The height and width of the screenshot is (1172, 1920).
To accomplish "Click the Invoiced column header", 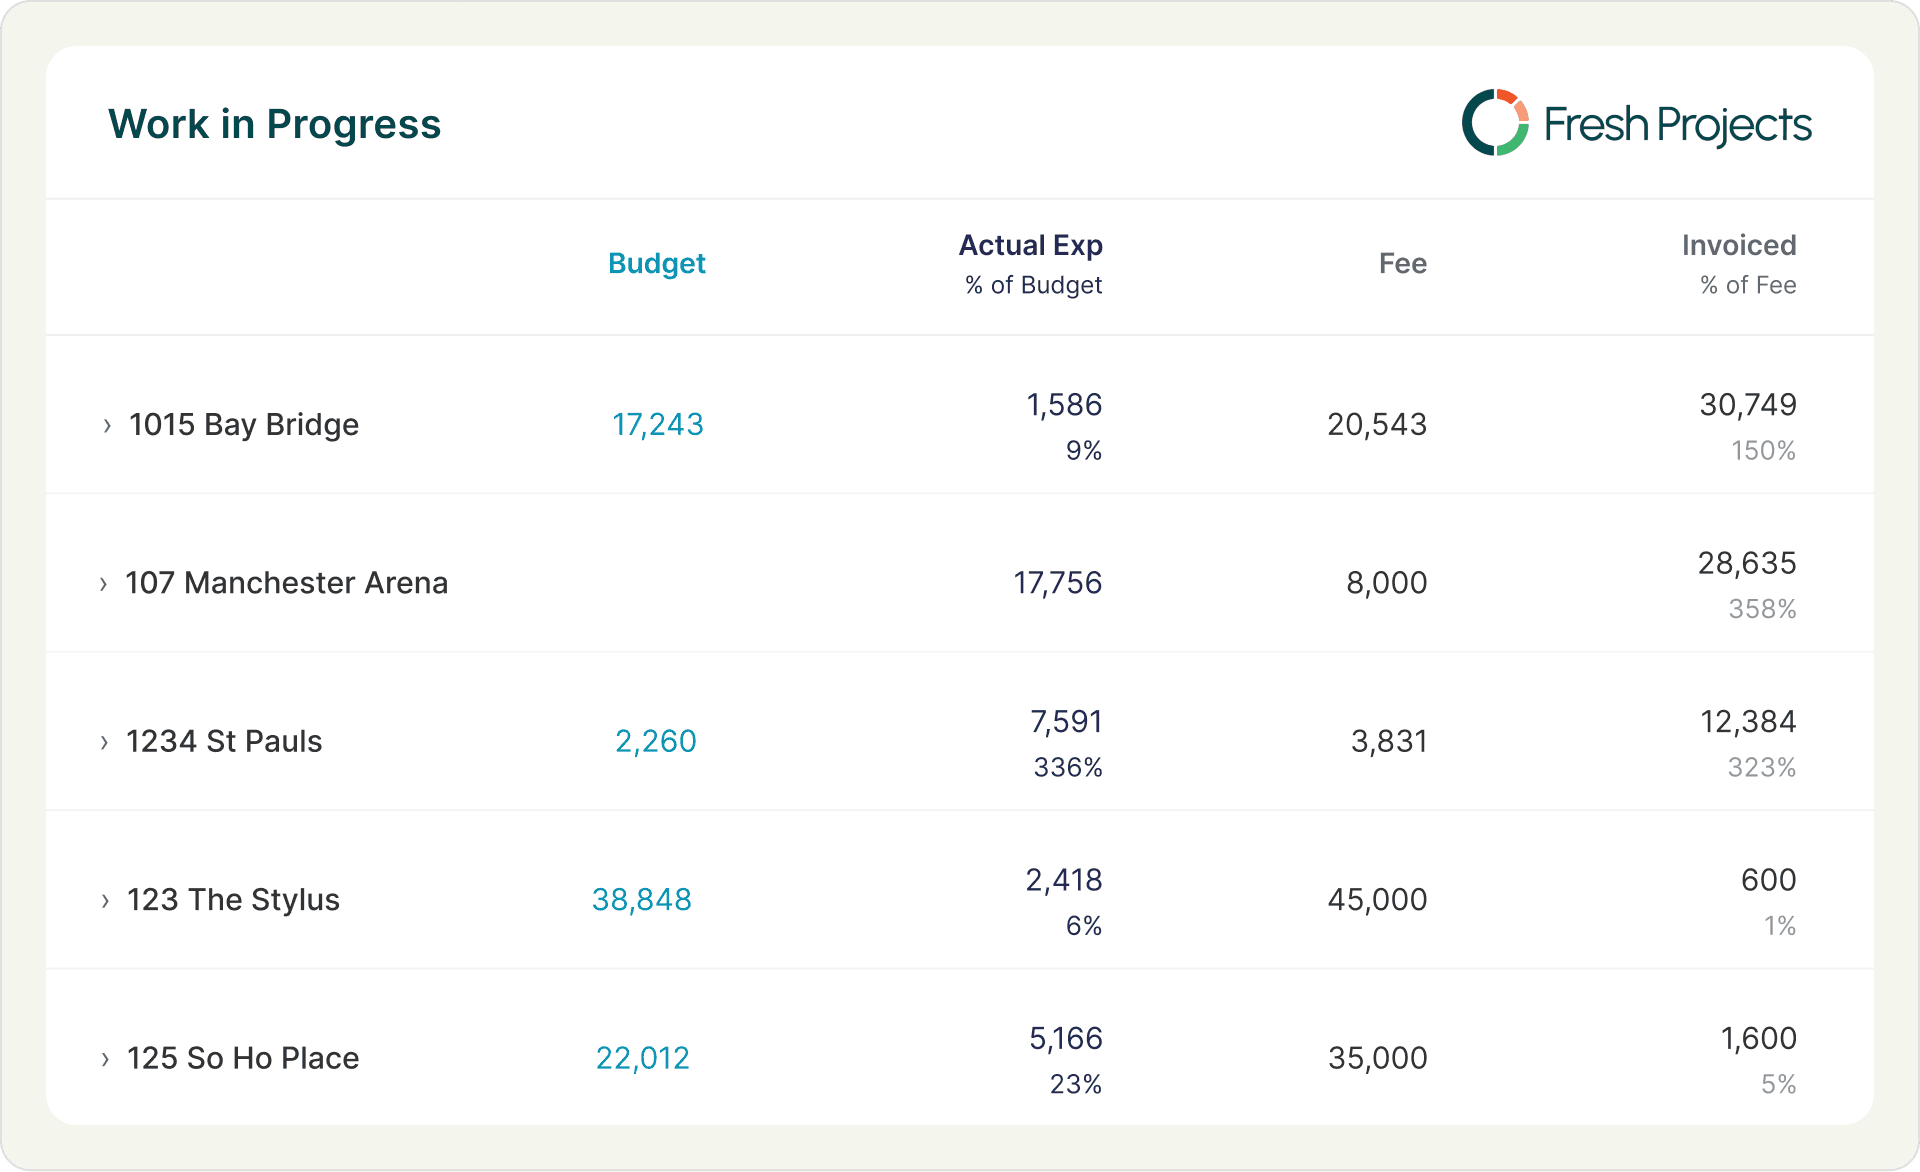I will pyautogui.click(x=1738, y=246).
